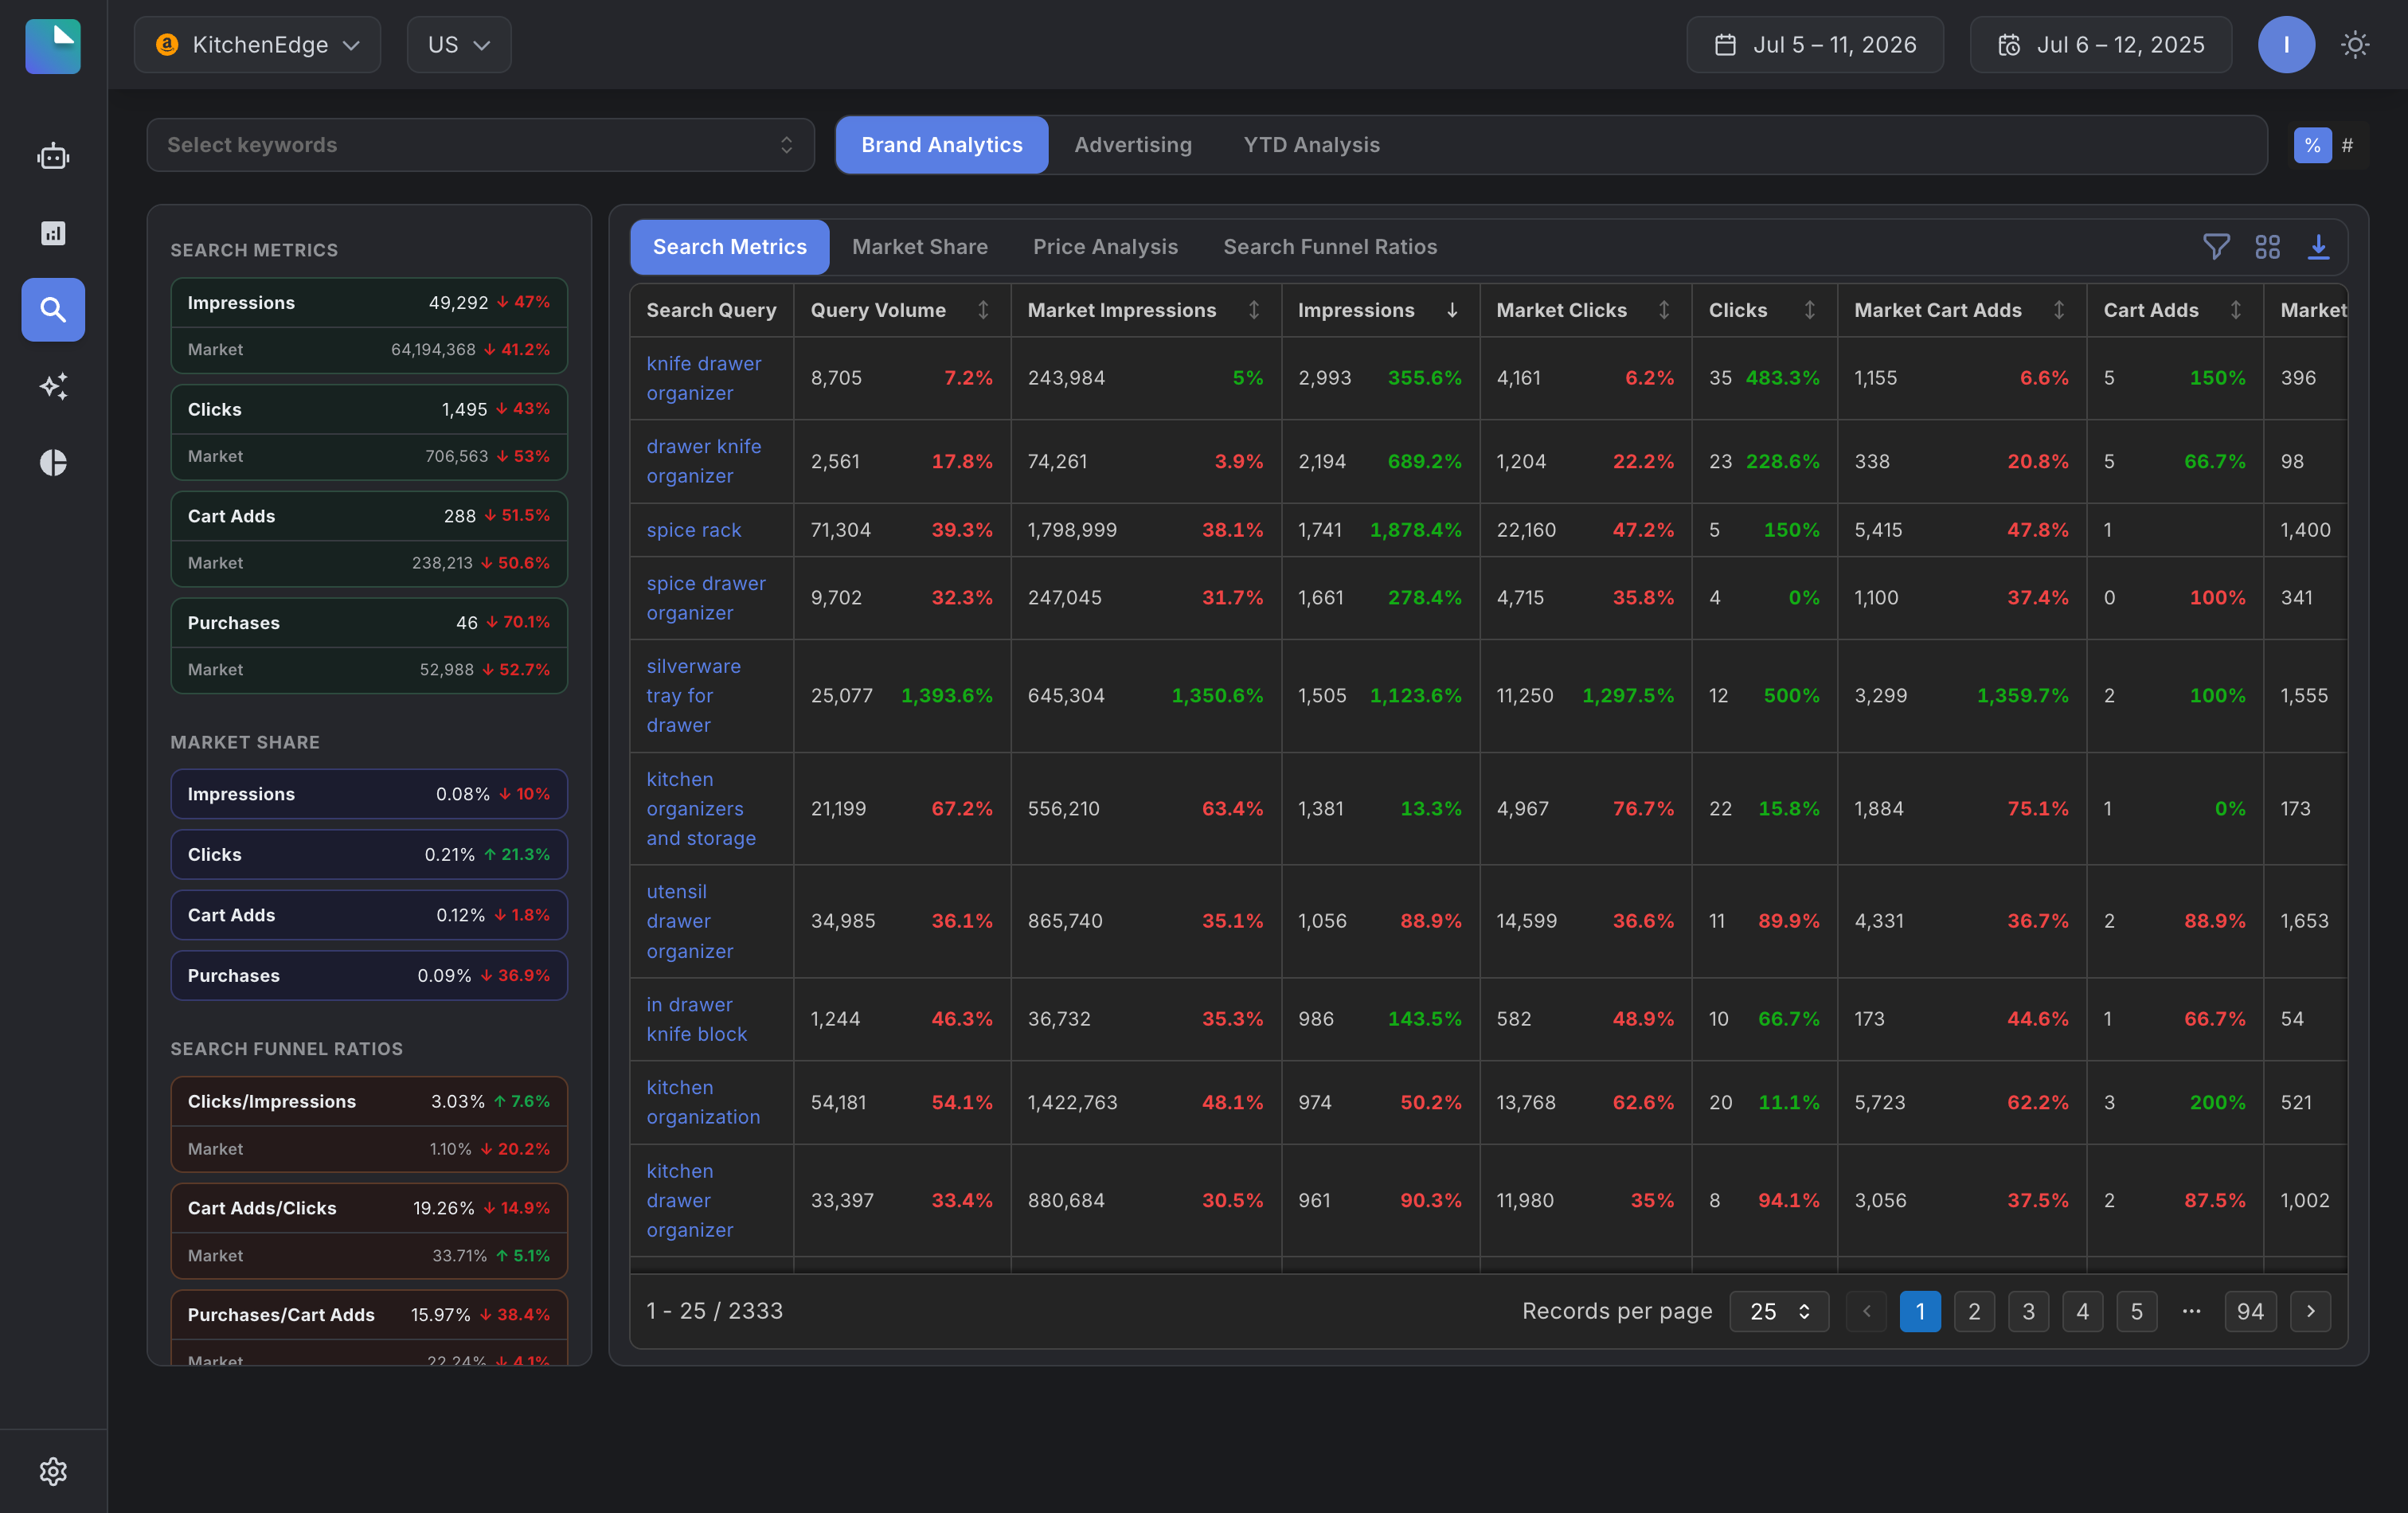Sort by Impressions descending arrow
The height and width of the screenshot is (1513, 2408).
[x=1452, y=310]
